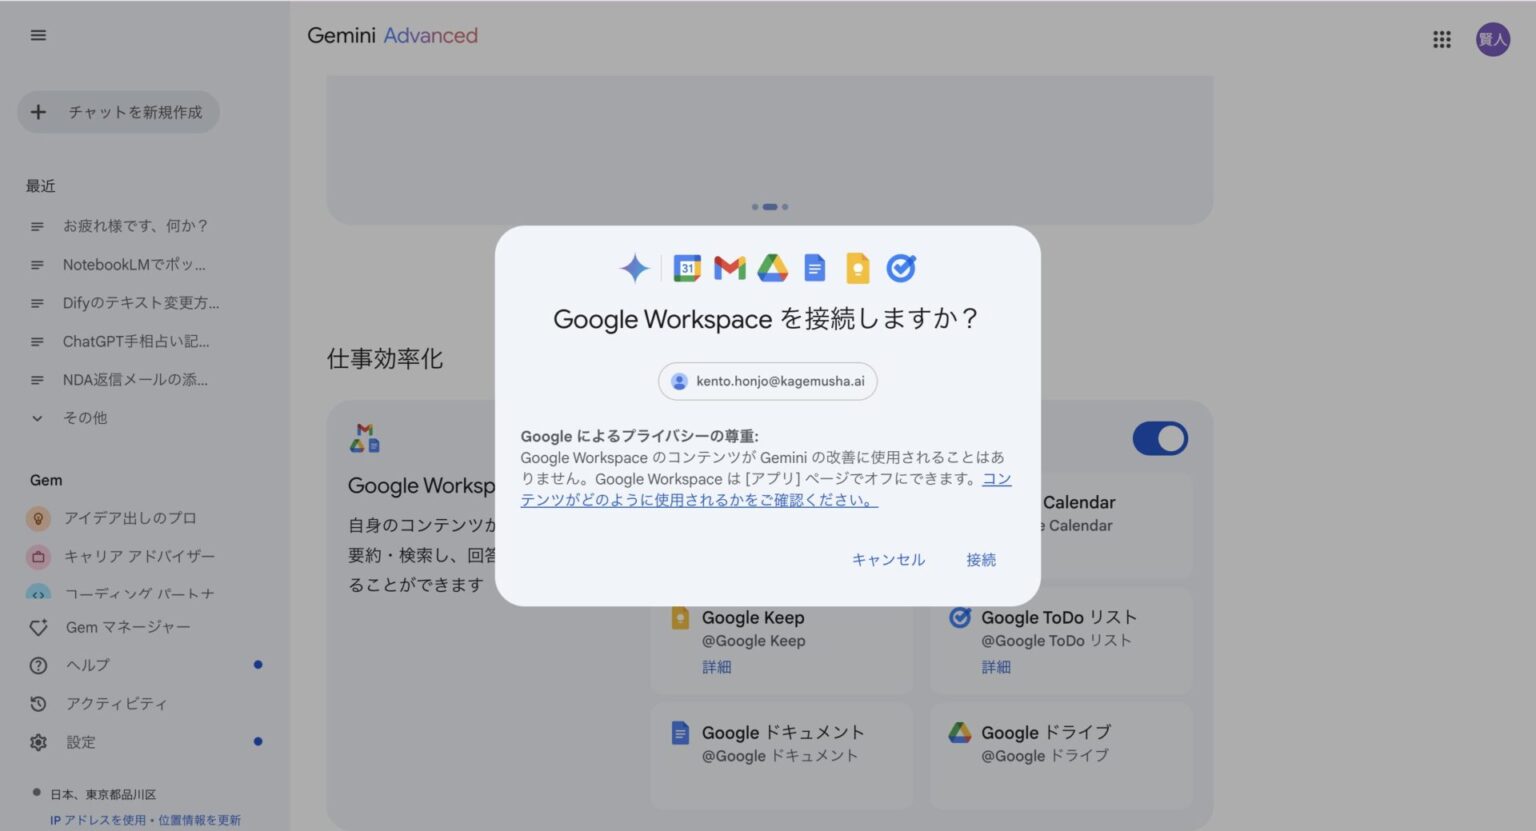Screen dimensions: 1536x831
Task: Click the 賢人 profile avatar
Action: click(x=1492, y=39)
